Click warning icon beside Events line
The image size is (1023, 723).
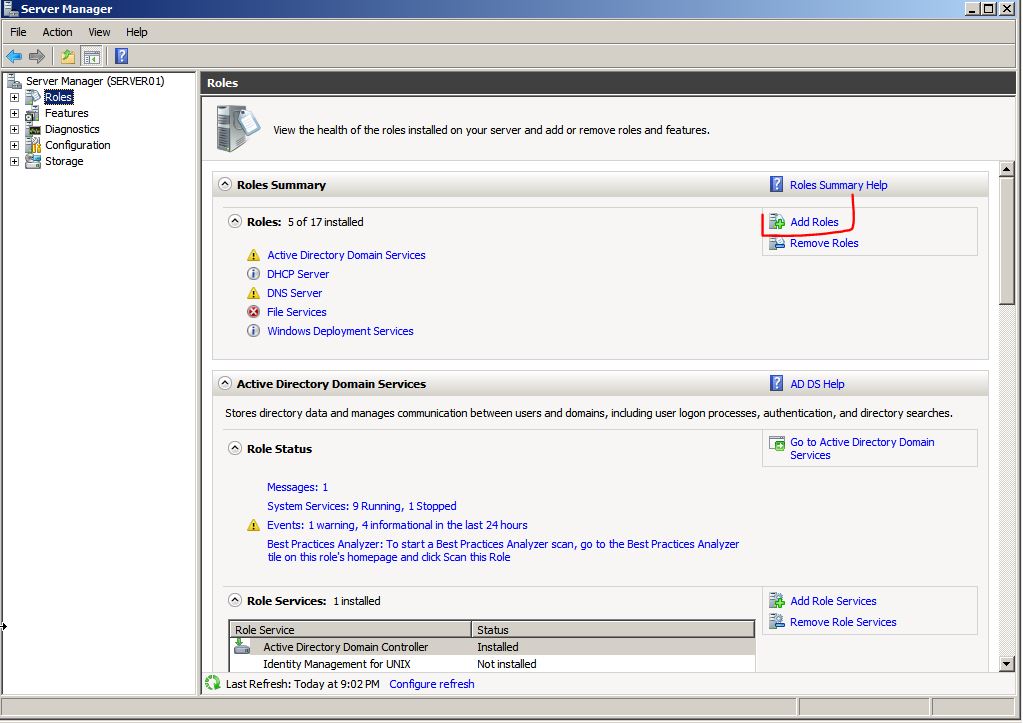253,525
